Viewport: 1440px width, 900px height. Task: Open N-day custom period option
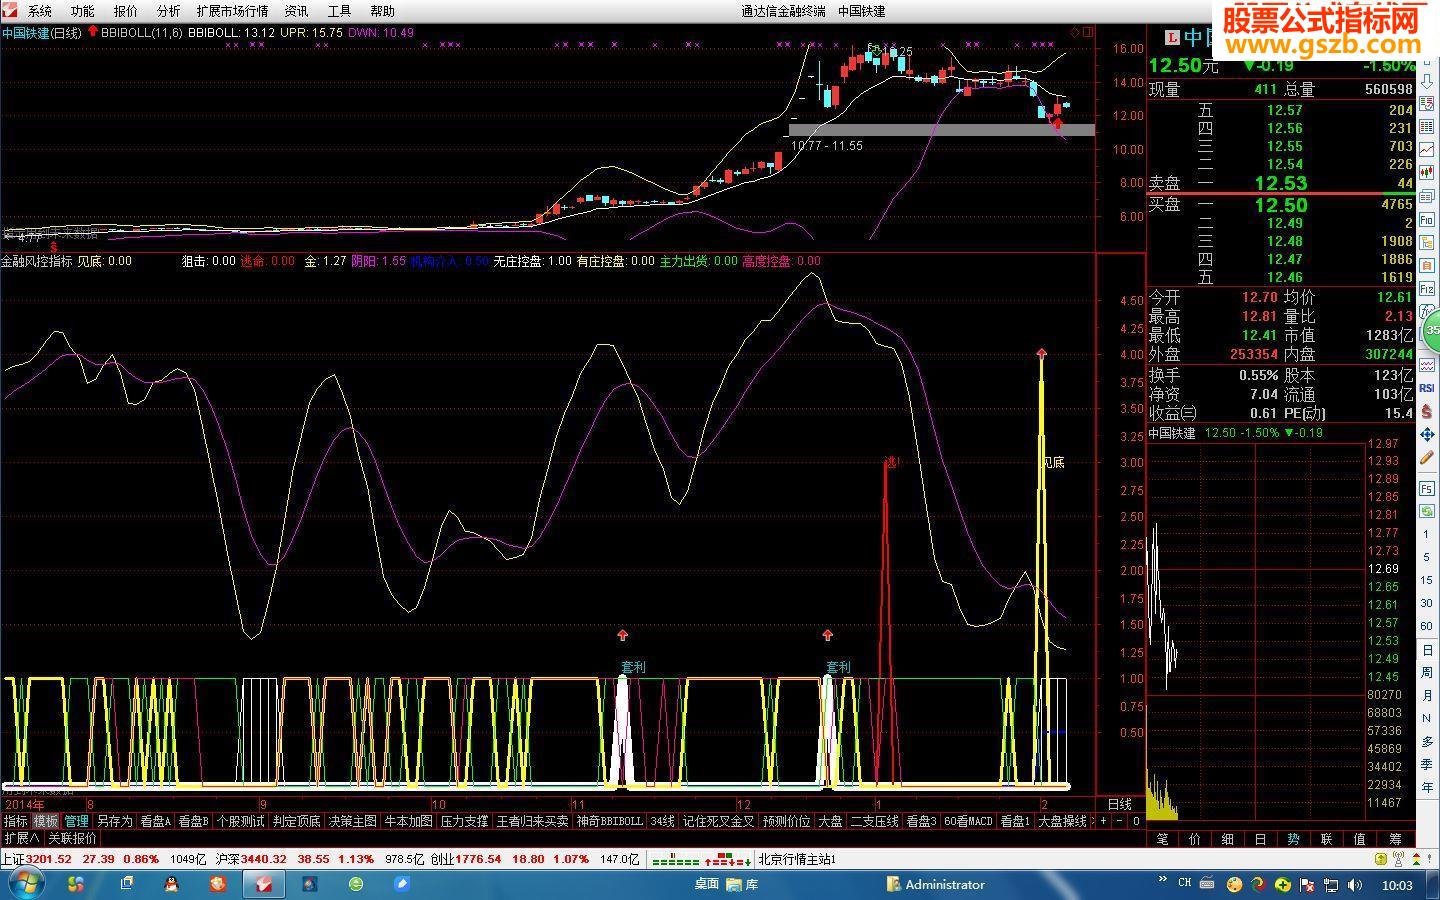click(1427, 719)
